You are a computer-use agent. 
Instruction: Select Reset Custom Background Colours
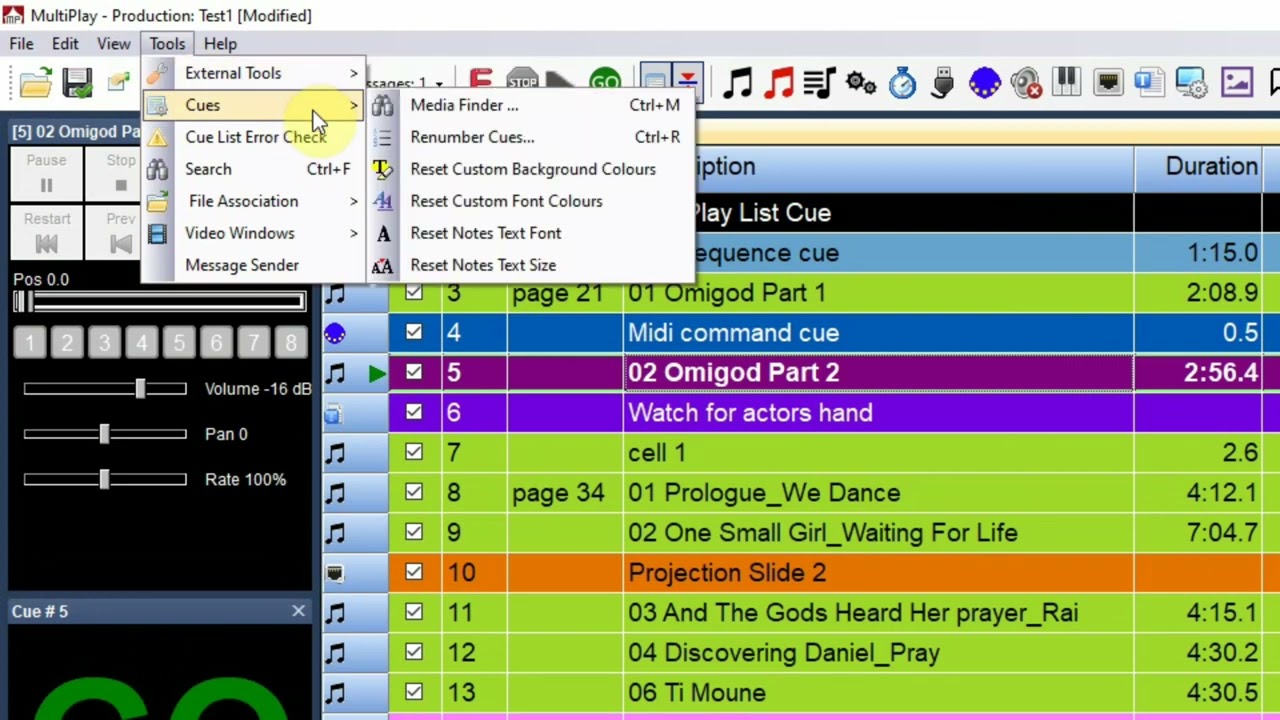point(529,169)
